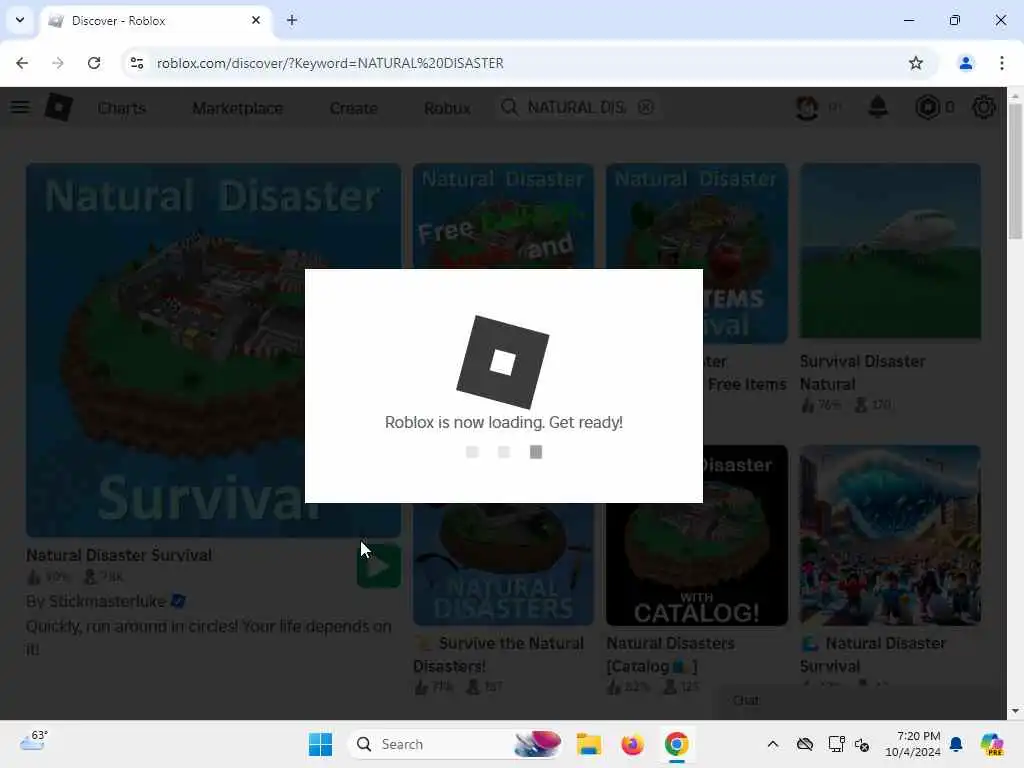Click the search magnifier icon in Roblox

click(x=509, y=107)
